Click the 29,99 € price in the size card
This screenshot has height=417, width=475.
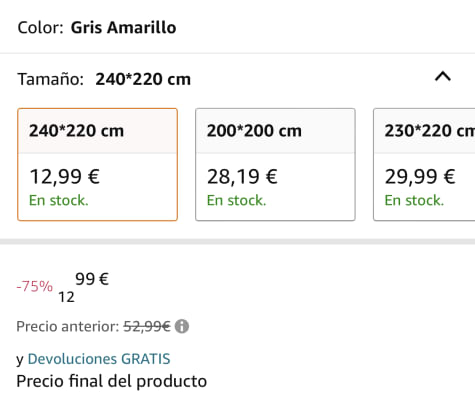[420, 177]
